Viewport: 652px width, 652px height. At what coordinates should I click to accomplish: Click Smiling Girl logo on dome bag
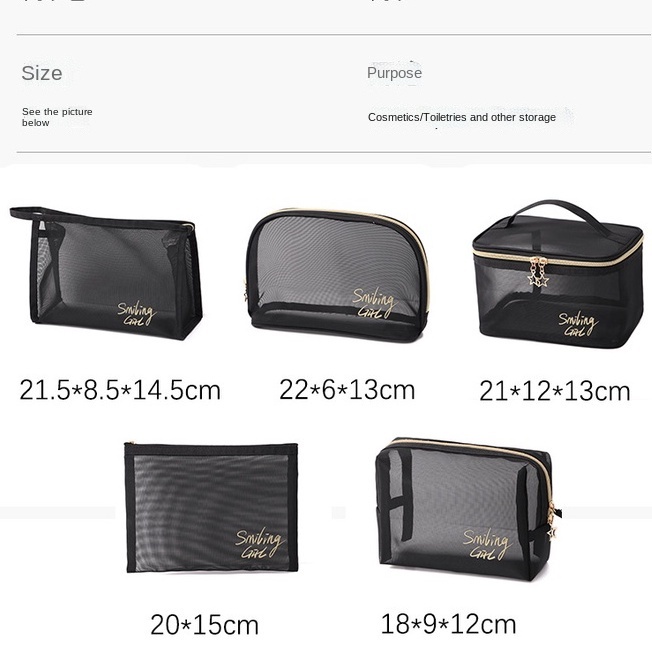click(x=374, y=303)
